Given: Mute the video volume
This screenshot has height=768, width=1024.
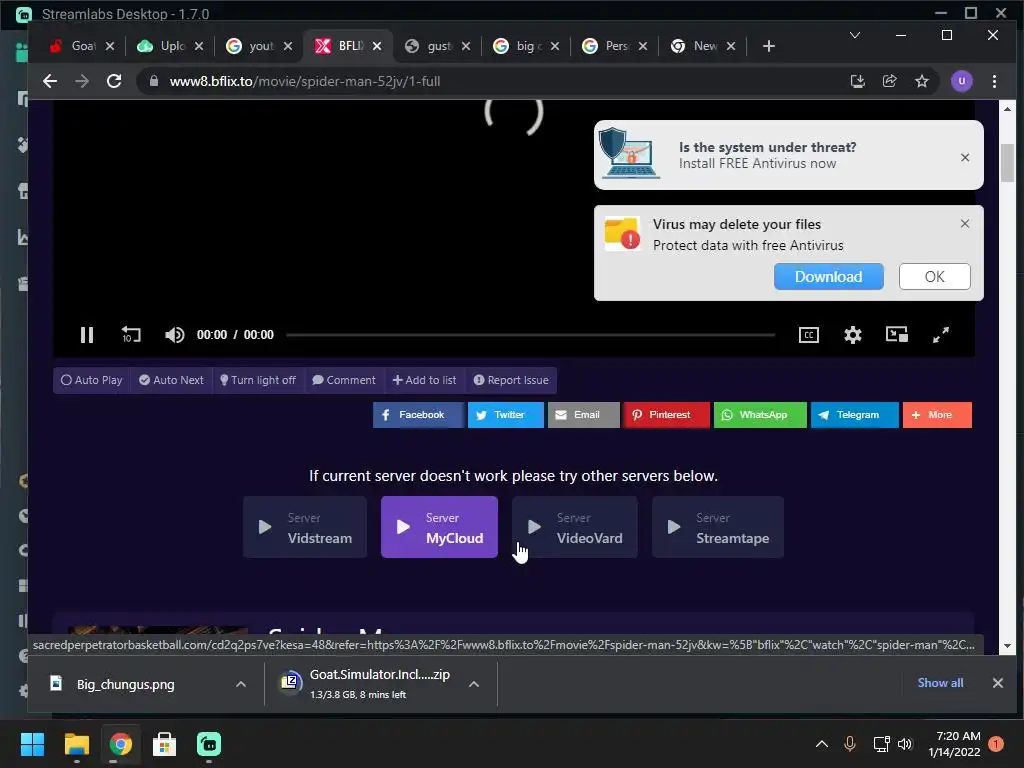Looking at the screenshot, I should (174, 335).
